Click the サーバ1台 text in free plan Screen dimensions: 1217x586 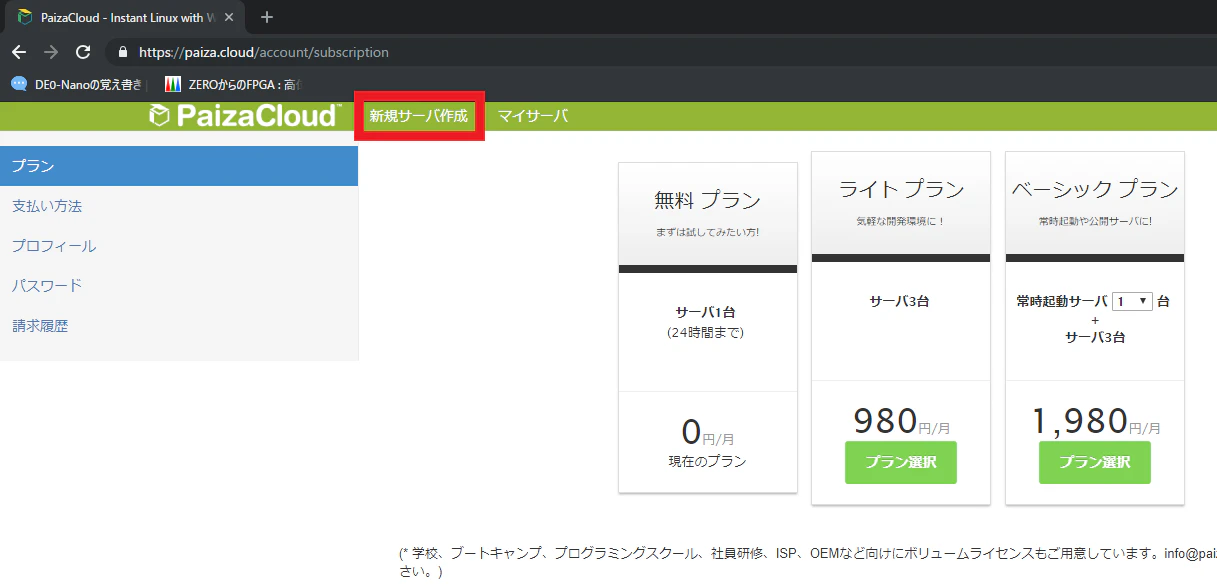coord(707,312)
